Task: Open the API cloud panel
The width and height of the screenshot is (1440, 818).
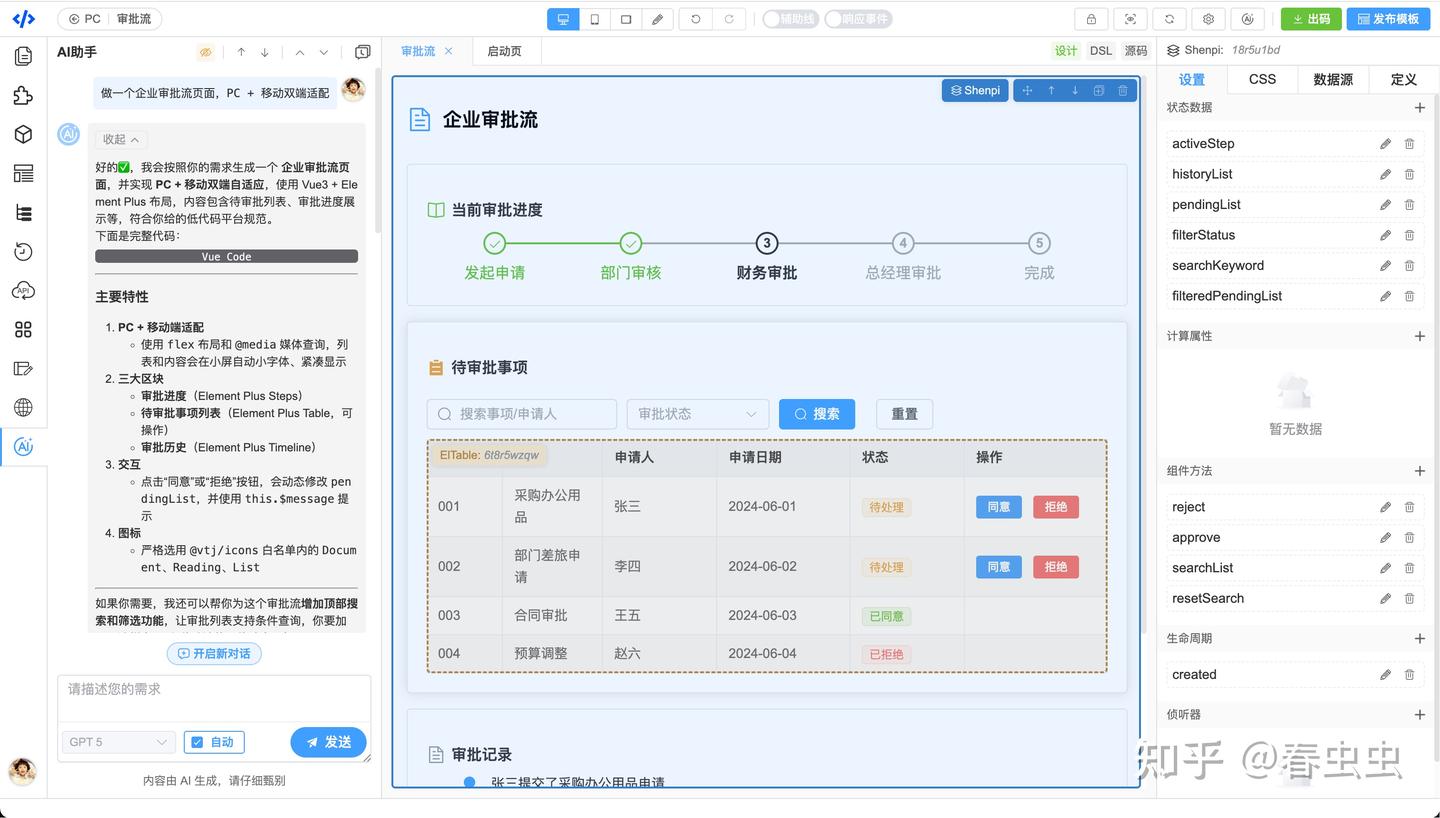Action: point(23,291)
